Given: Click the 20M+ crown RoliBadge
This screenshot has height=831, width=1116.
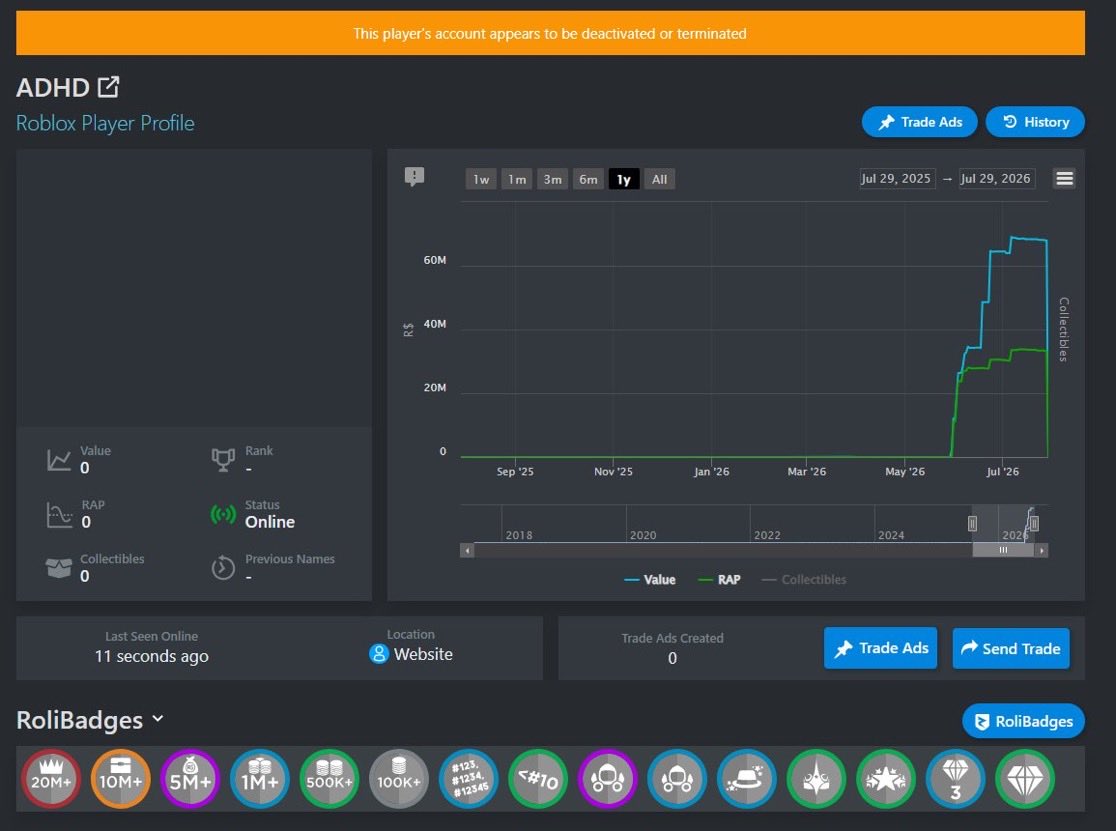Looking at the screenshot, I should [x=51, y=779].
